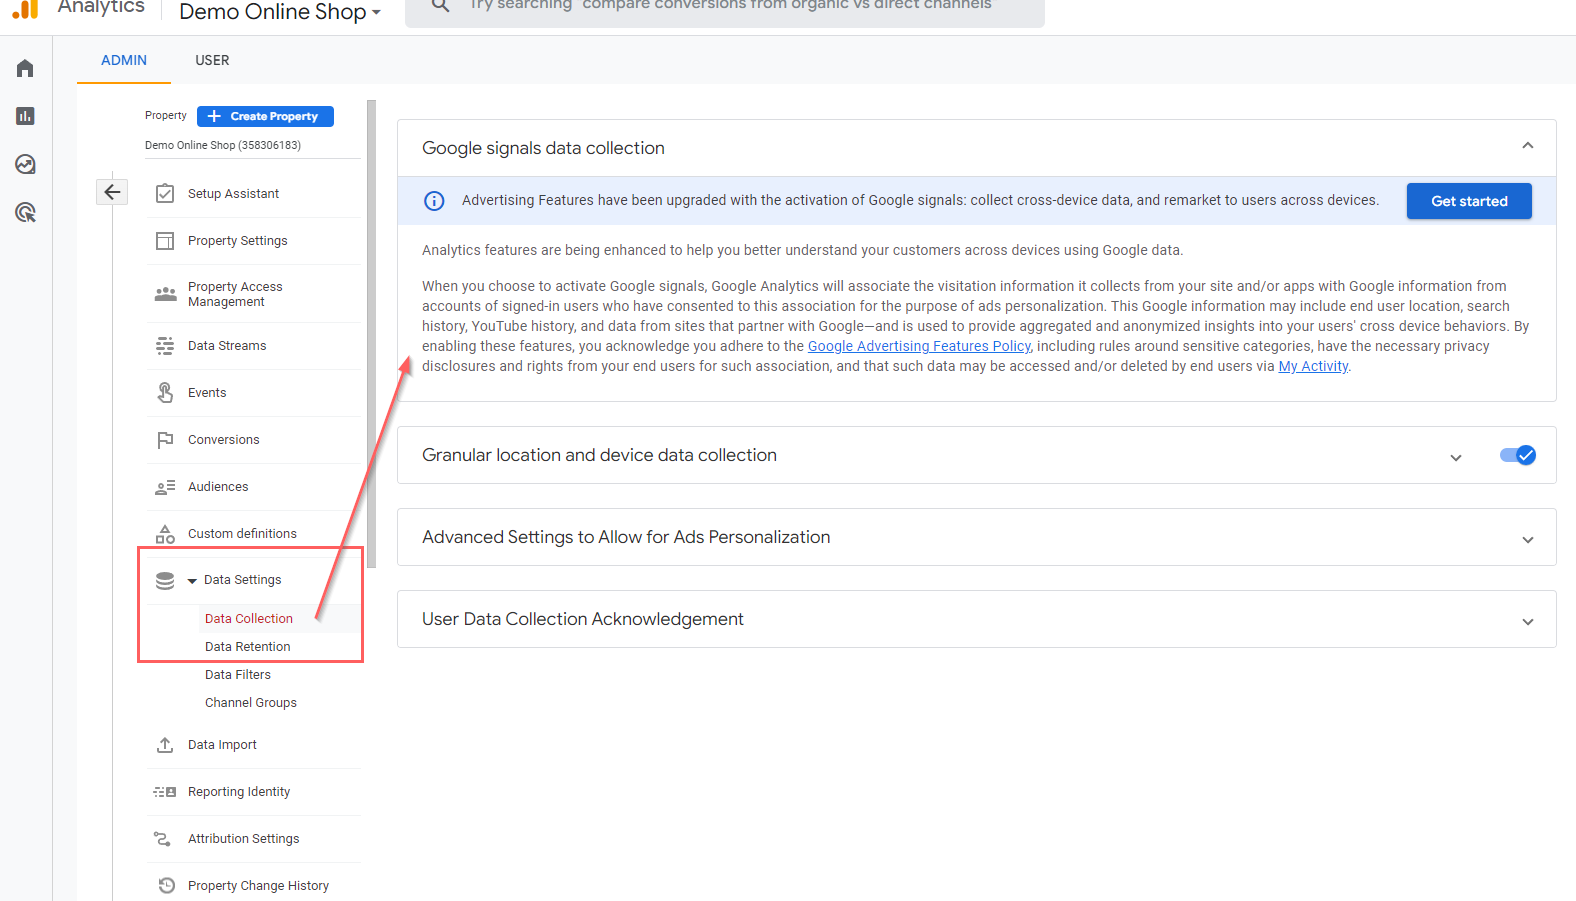This screenshot has height=901, width=1576.
Task: Open the Explore icon in left rail
Action: [25, 164]
